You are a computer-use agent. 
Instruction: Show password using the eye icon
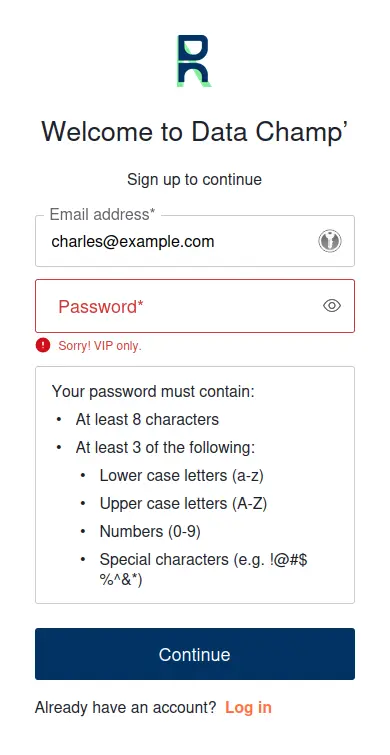(332, 306)
